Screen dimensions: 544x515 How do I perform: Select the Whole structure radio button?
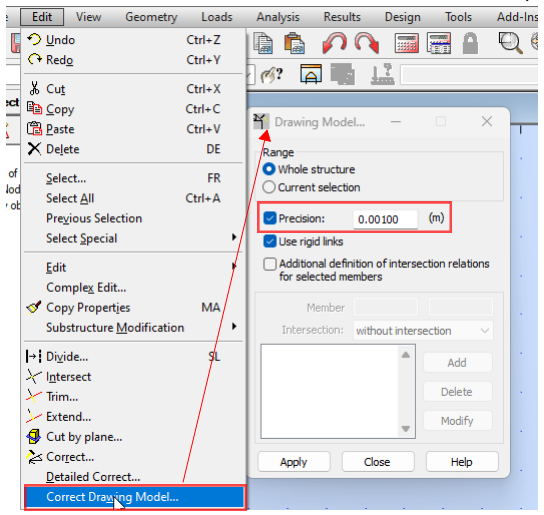(x=269, y=169)
